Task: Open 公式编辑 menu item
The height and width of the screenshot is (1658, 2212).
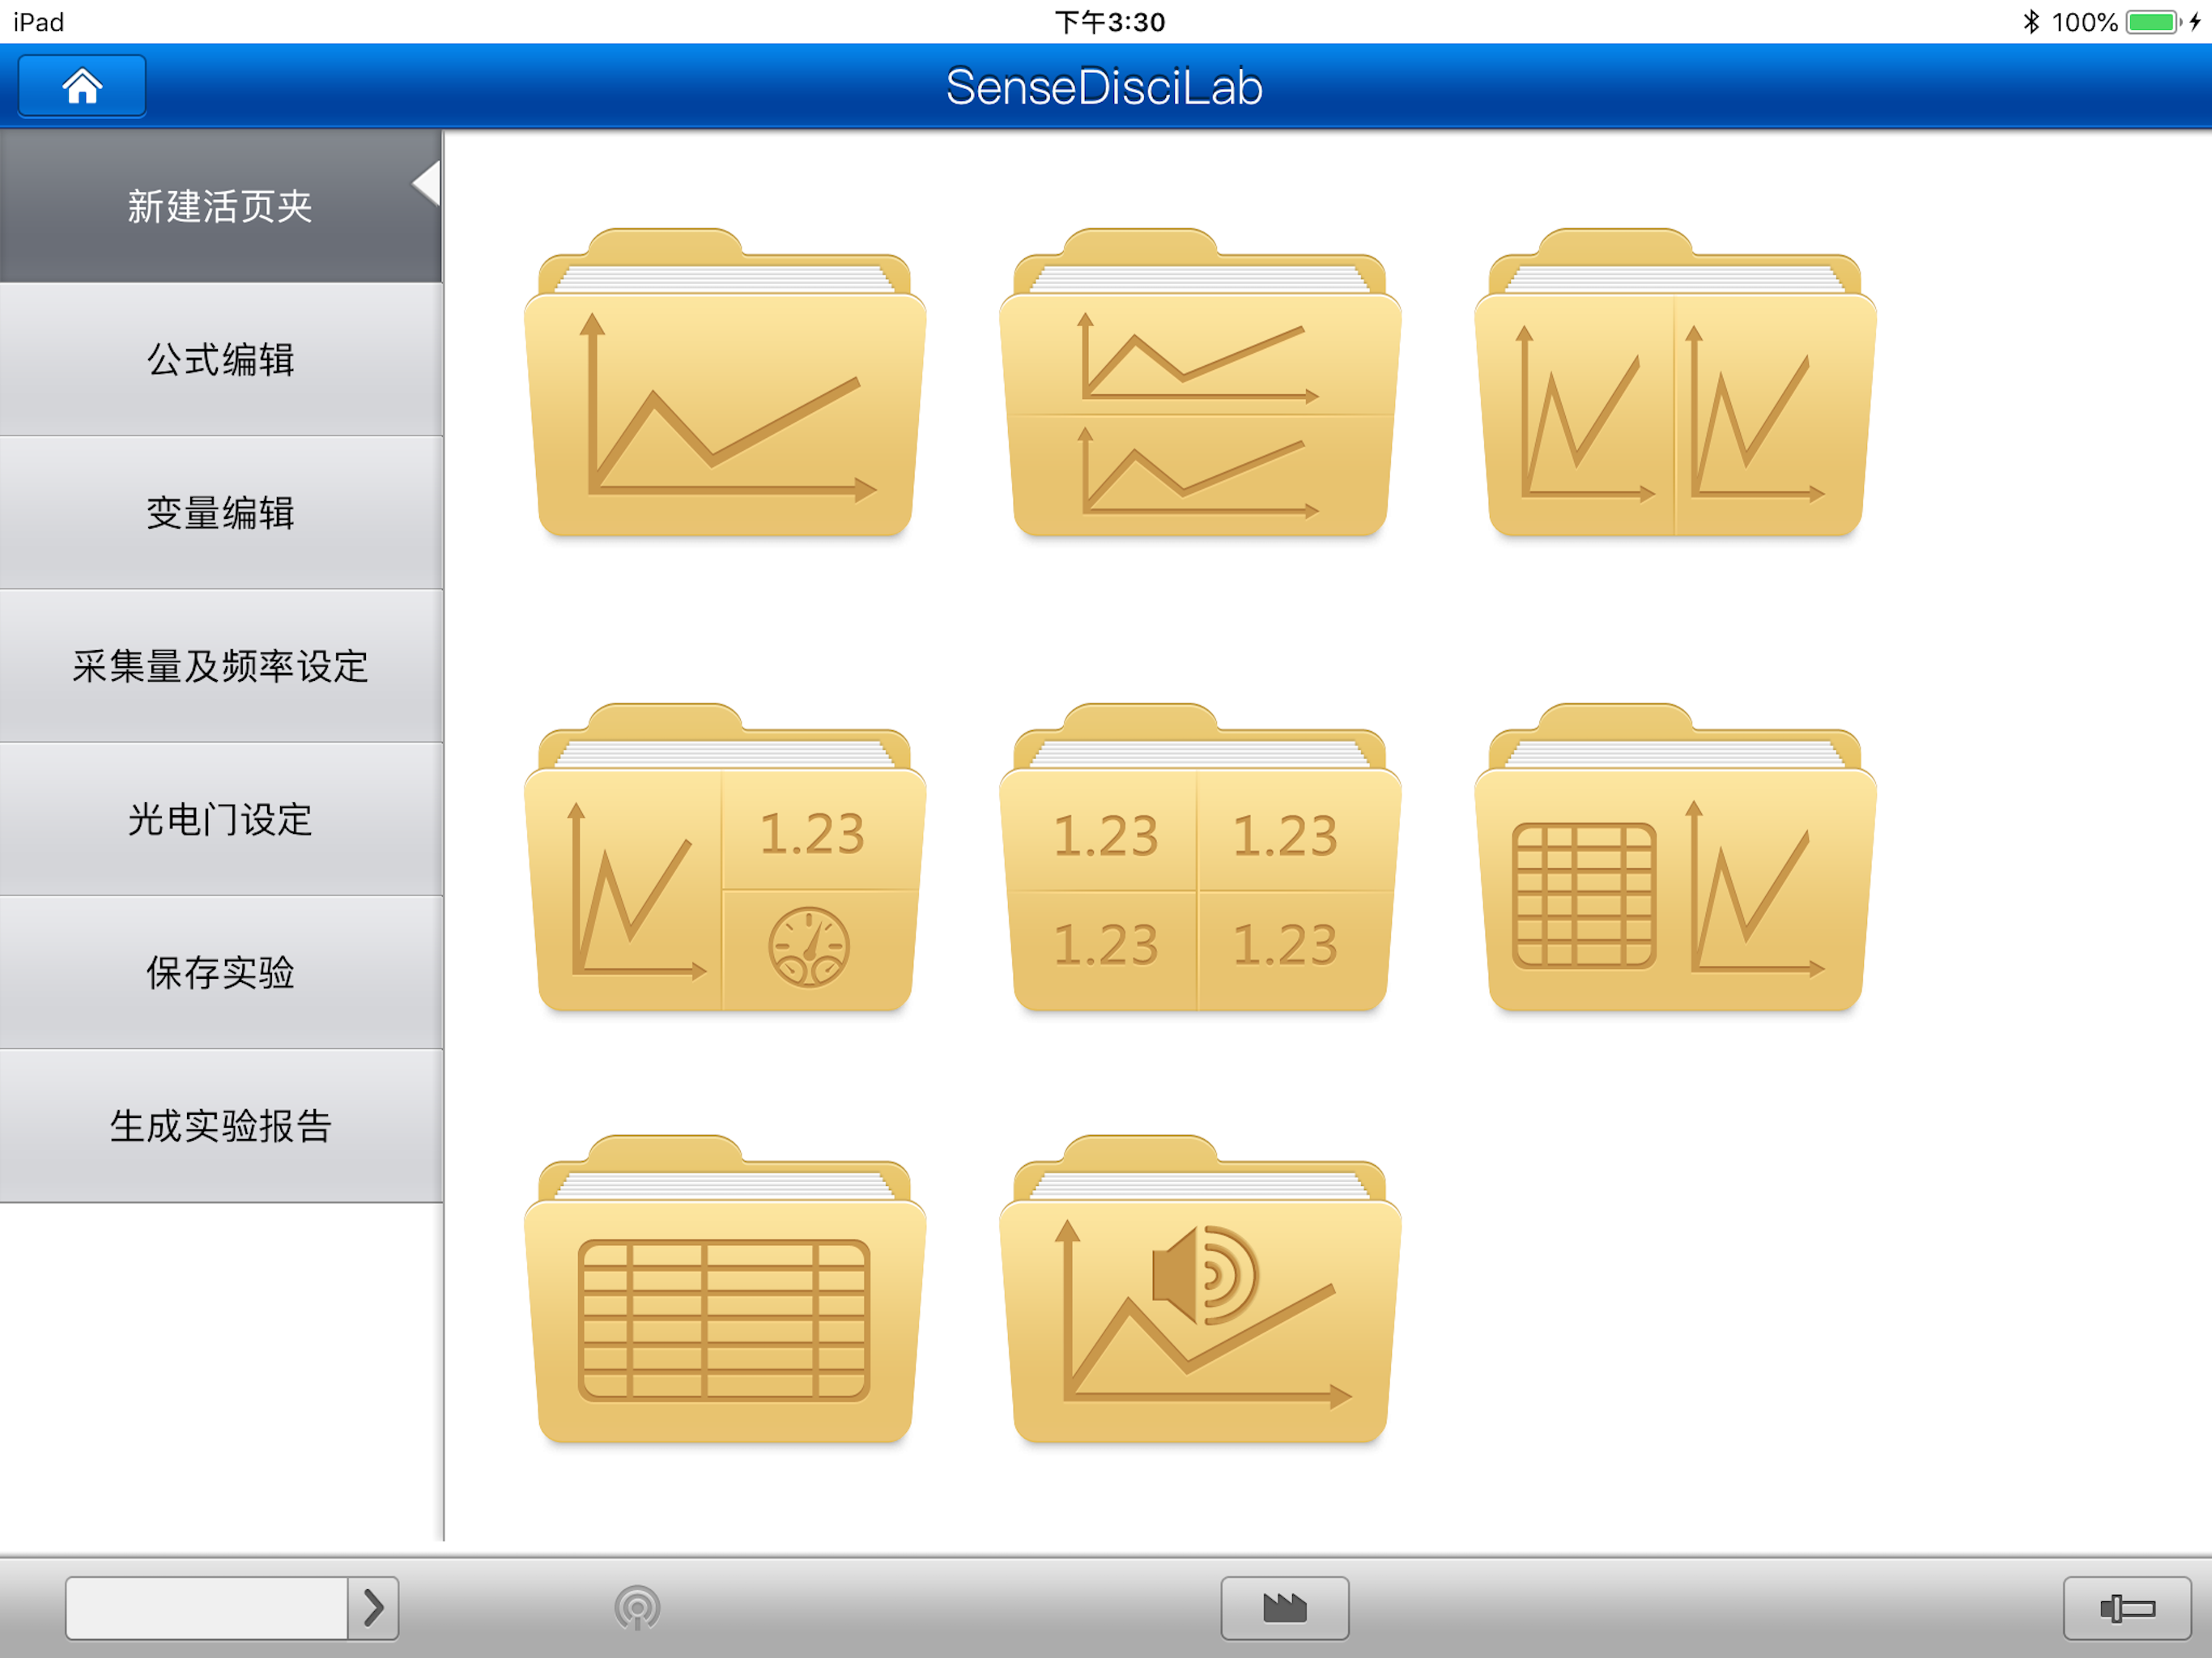Action: pos(221,359)
